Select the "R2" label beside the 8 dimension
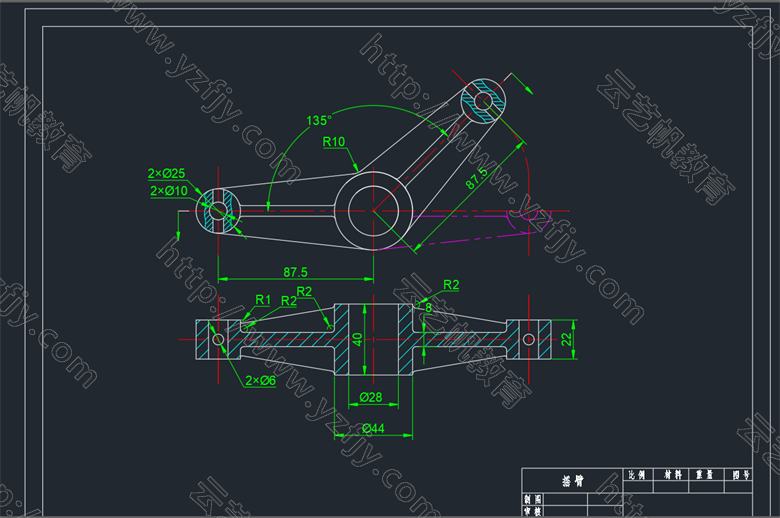 [x=451, y=285]
